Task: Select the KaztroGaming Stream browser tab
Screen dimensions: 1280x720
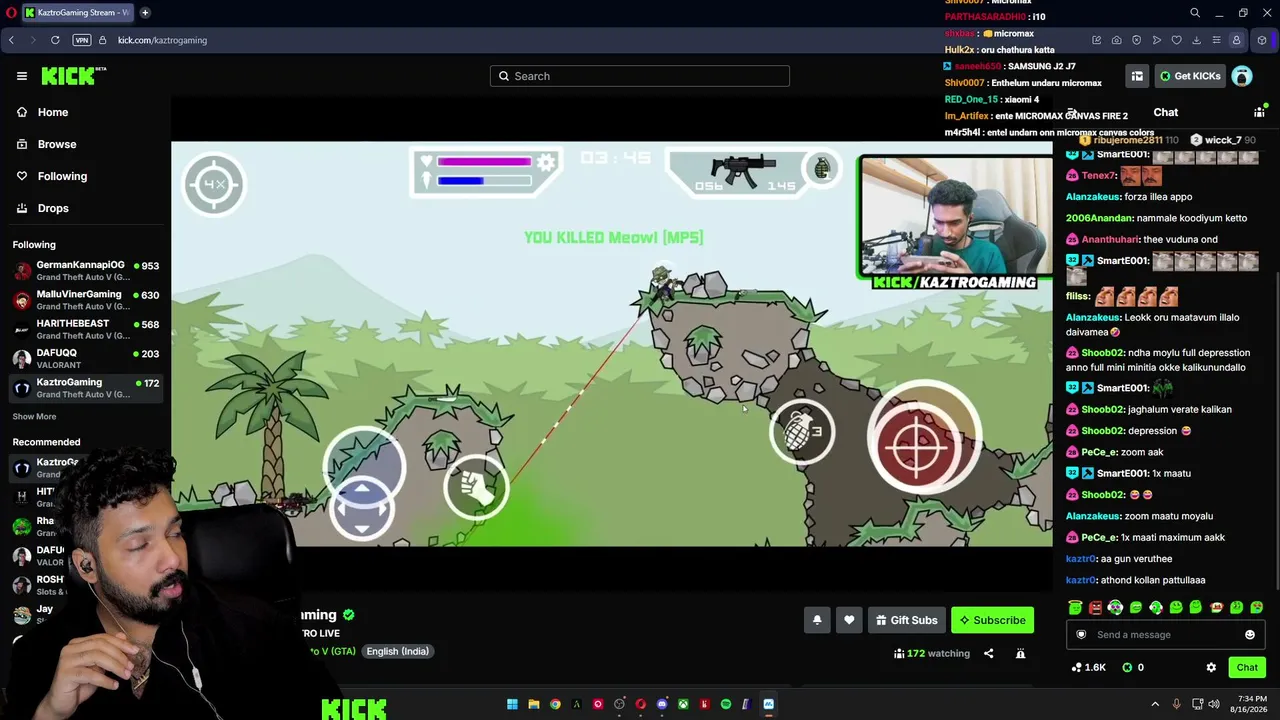Action: pos(77,13)
